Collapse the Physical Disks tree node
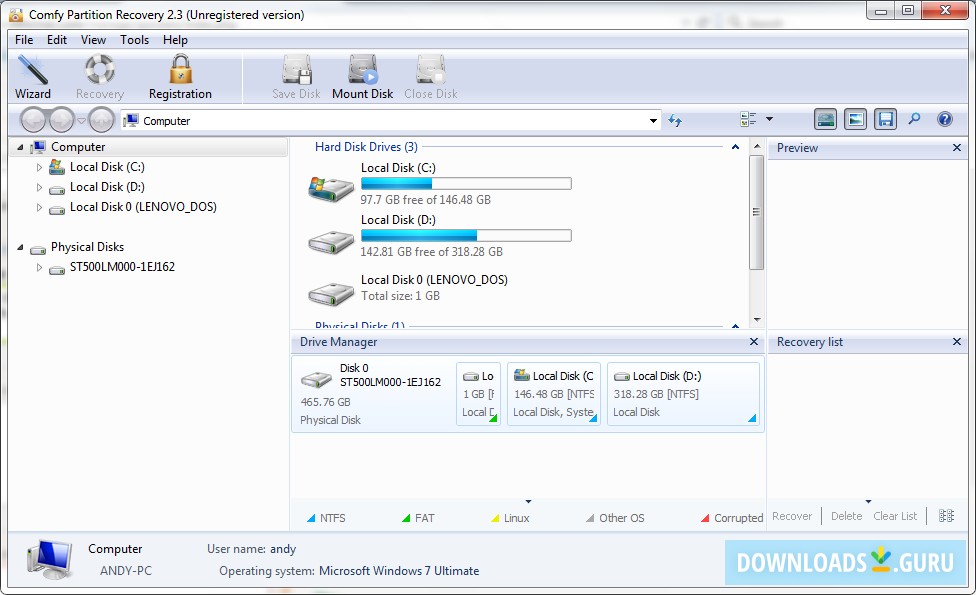Screen dimensions: 976x595 pos(20,248)
